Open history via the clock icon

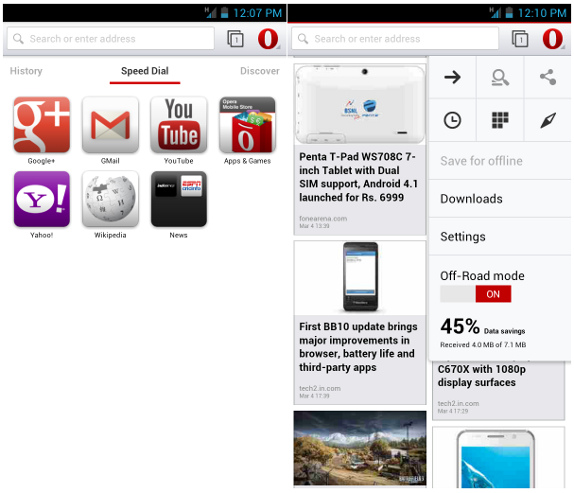[452, 120]
